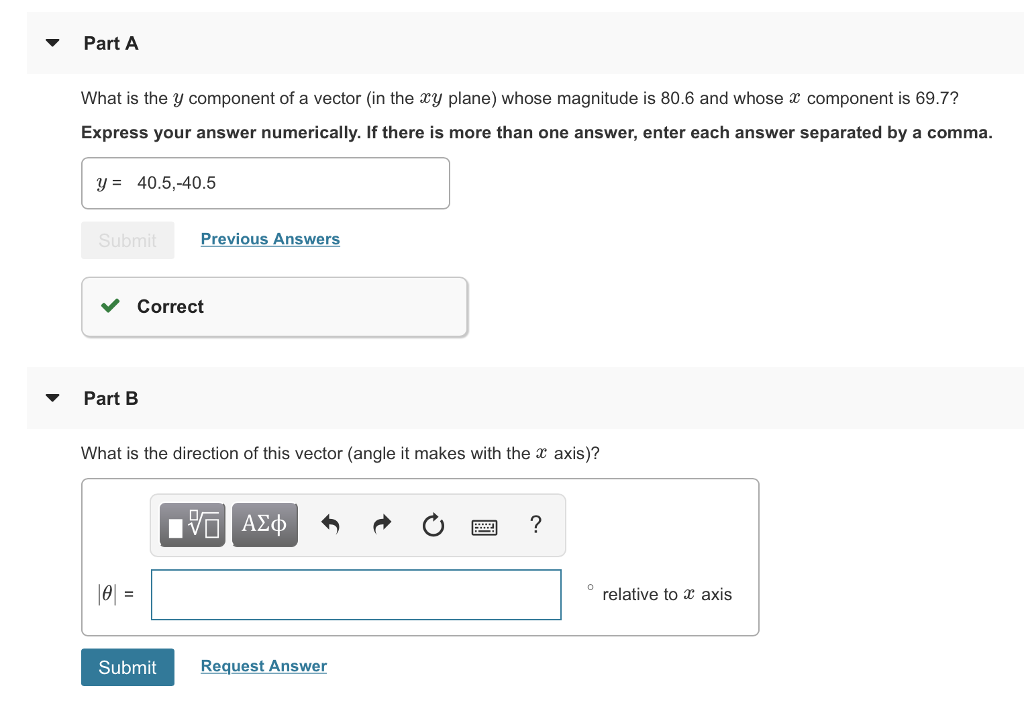Open the Greek symbols ΑΣφ palette
Screen dimensions: 1024x717
coord(264,524)
